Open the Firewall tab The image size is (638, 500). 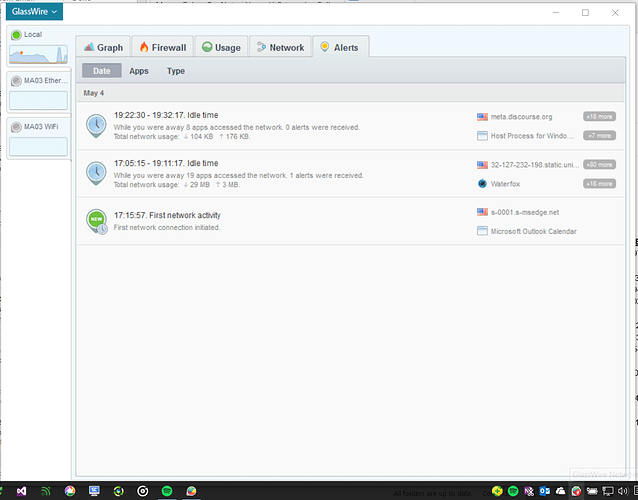163,47
